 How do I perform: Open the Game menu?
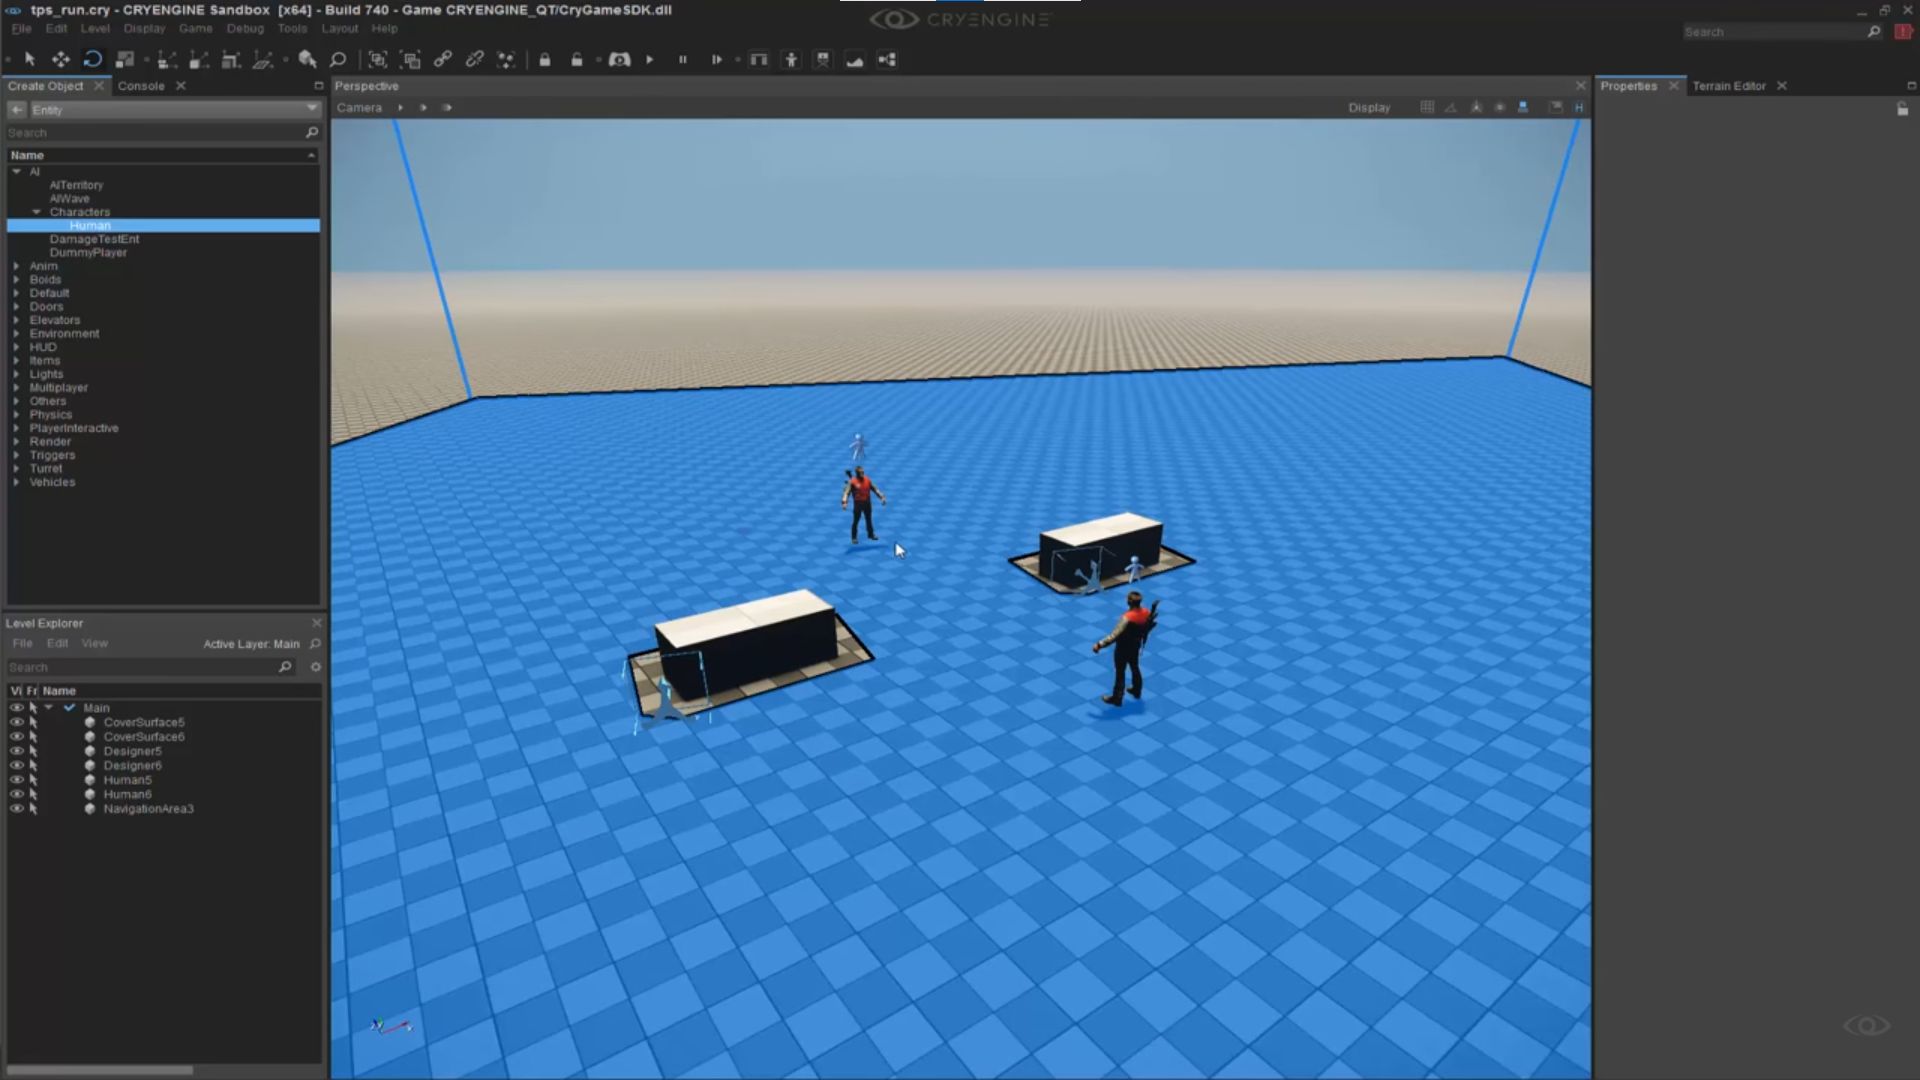coord(195,28)
